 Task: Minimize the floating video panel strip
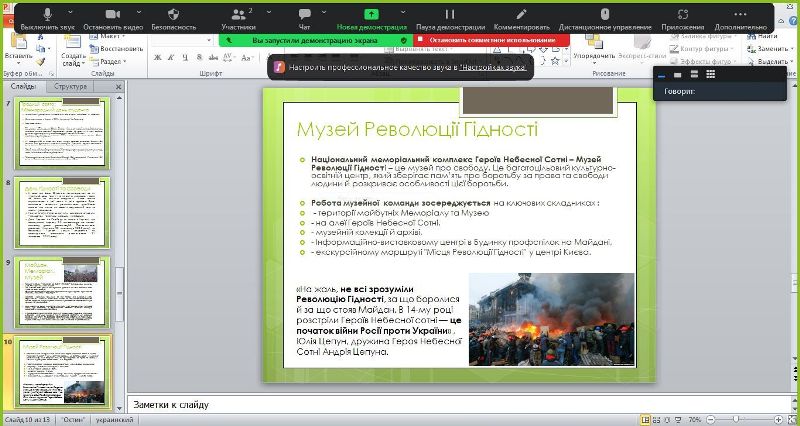[660, 74]
